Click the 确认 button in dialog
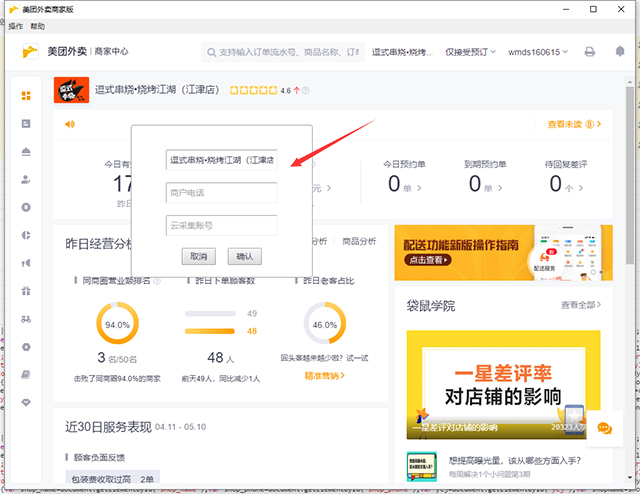 click(245, 256)
